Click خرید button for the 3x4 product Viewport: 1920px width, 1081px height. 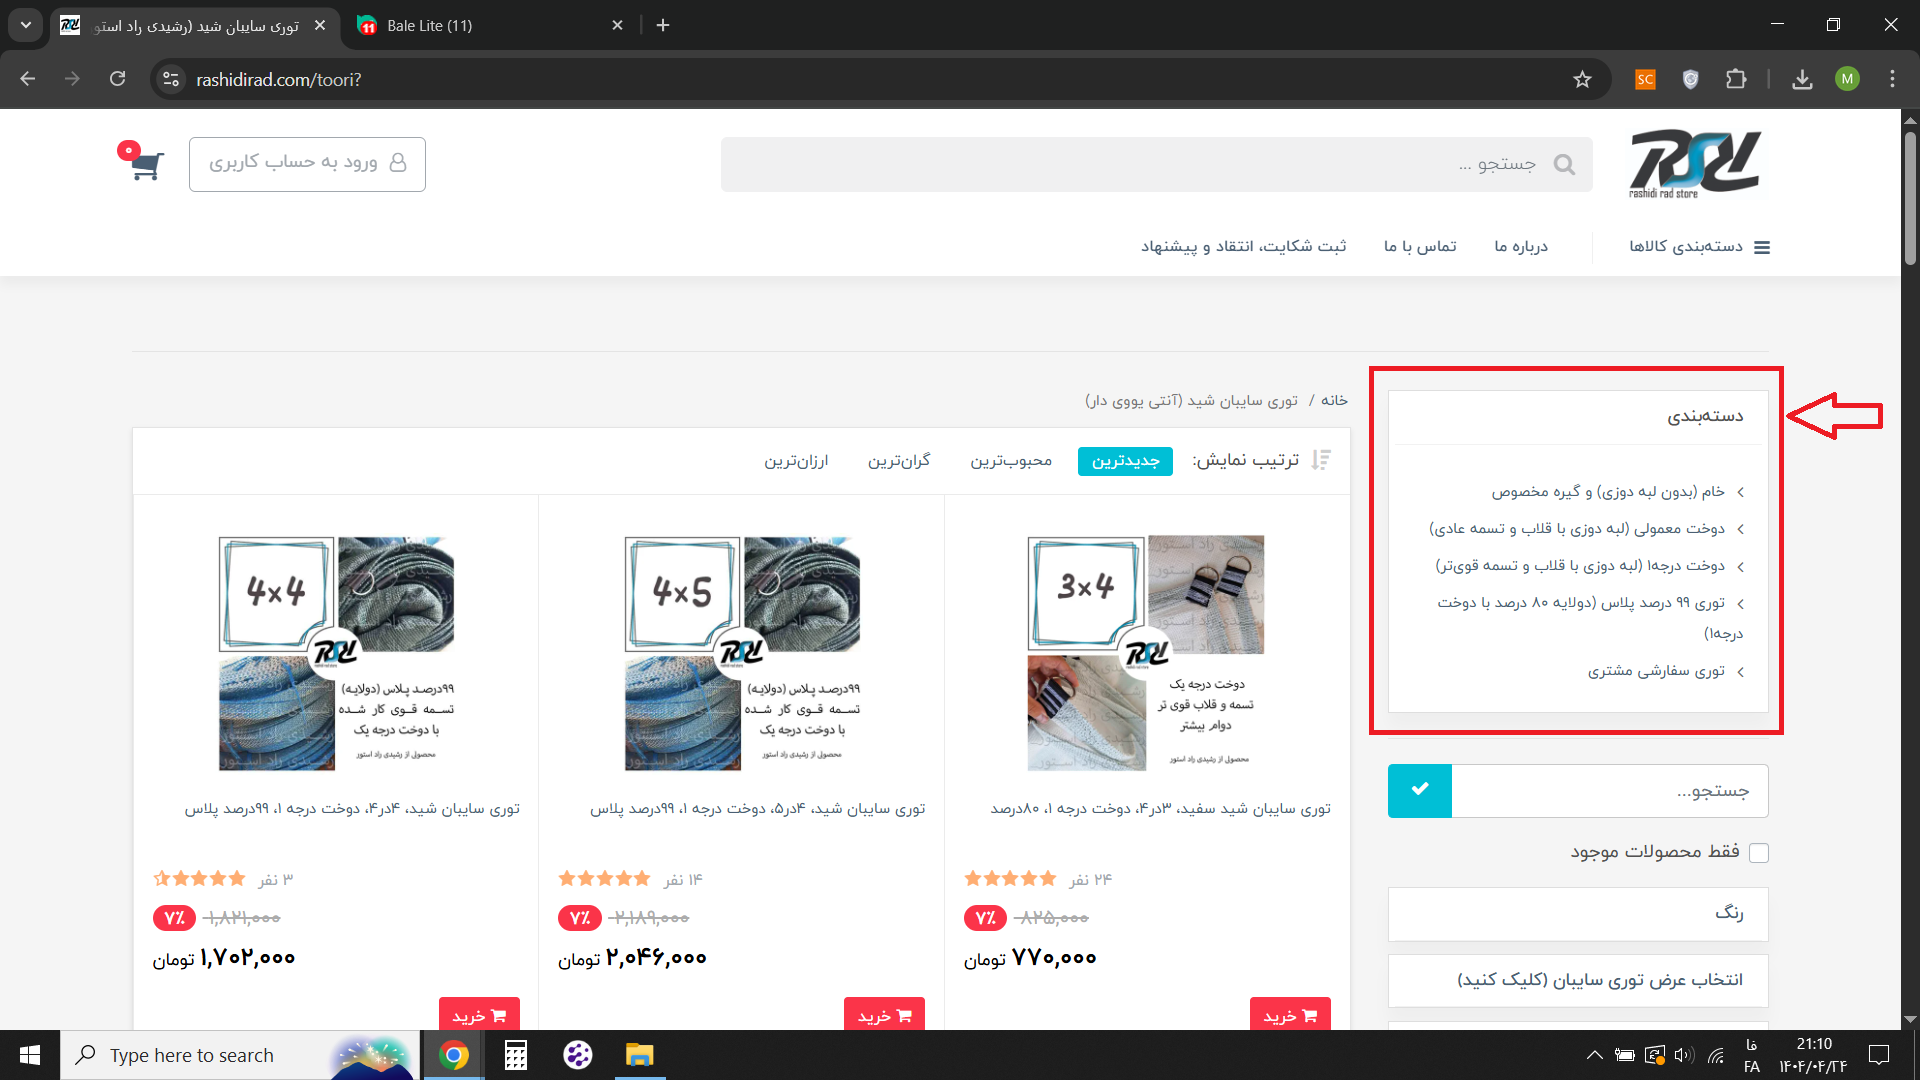[1290, 1014]
